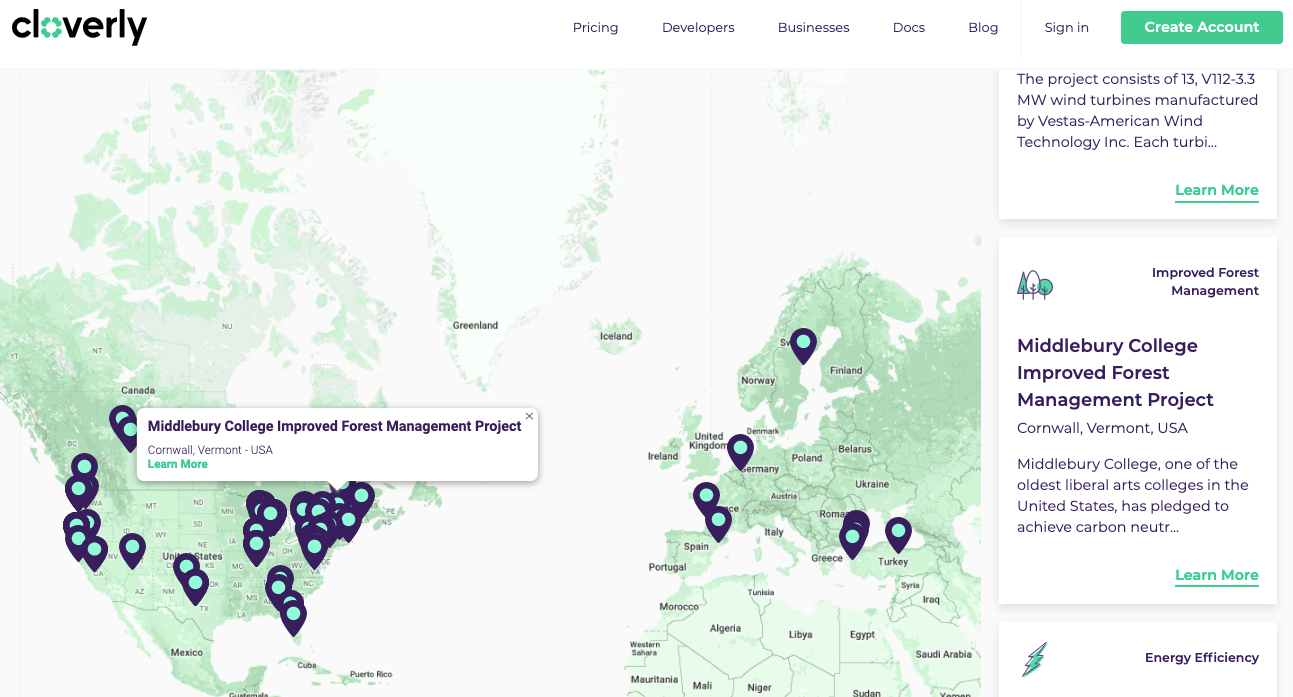Select the map pin near Germany label

coord(740,451)
